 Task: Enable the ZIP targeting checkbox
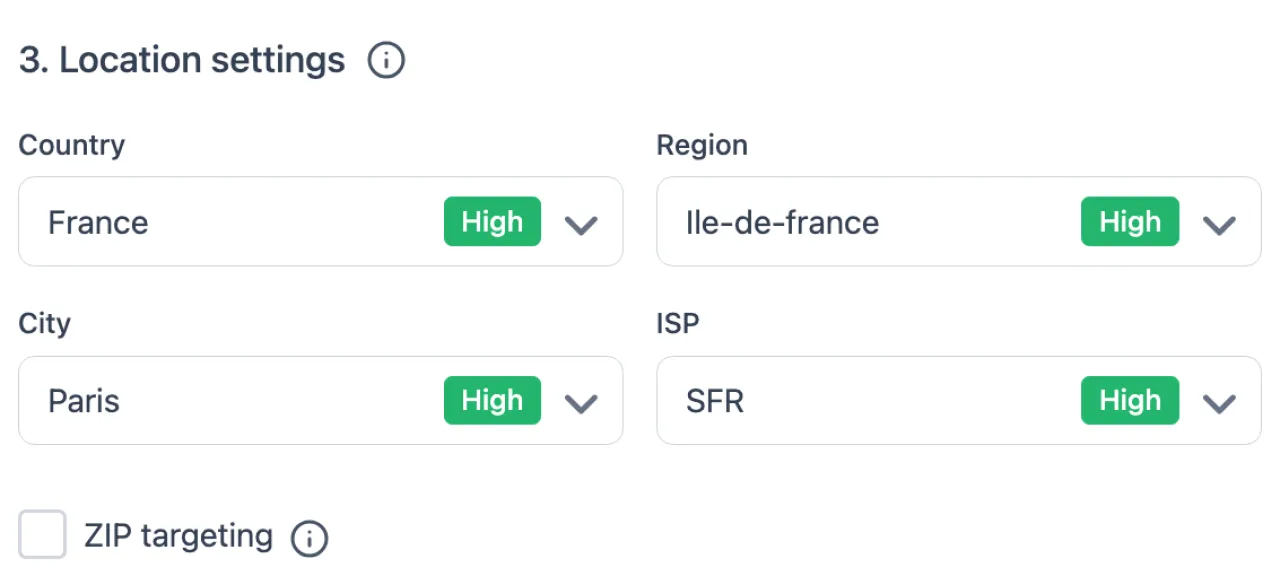tap(43, 534)
